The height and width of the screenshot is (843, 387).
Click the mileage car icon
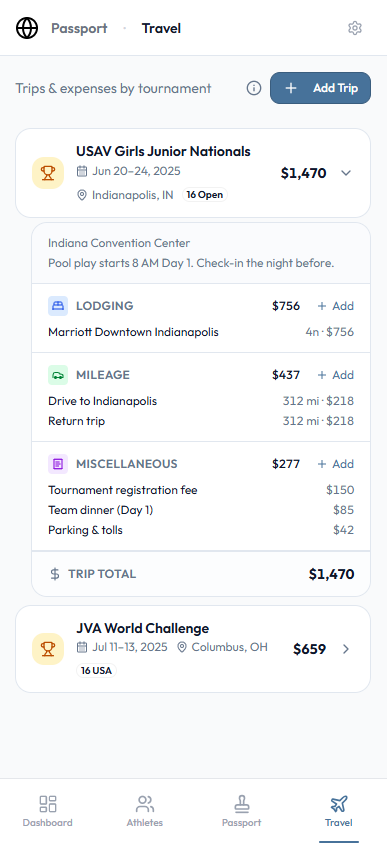click(58, 375)
